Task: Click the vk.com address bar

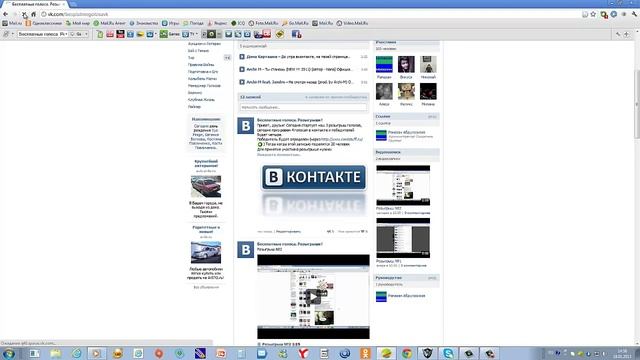Action: (x=310, y=14)
